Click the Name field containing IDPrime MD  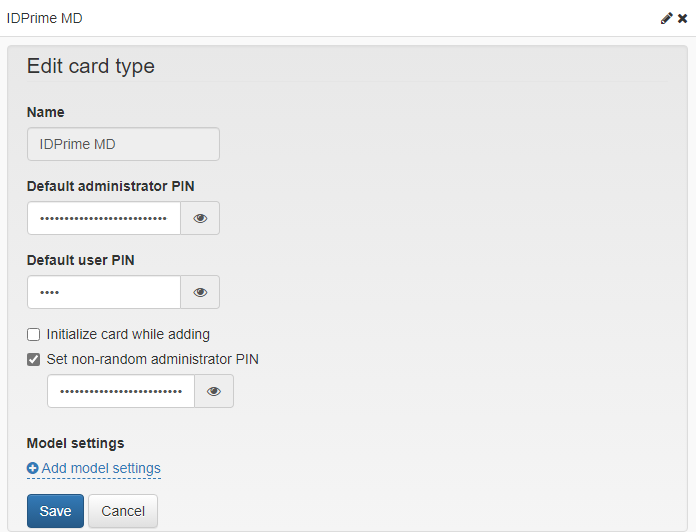coord(123,144)
